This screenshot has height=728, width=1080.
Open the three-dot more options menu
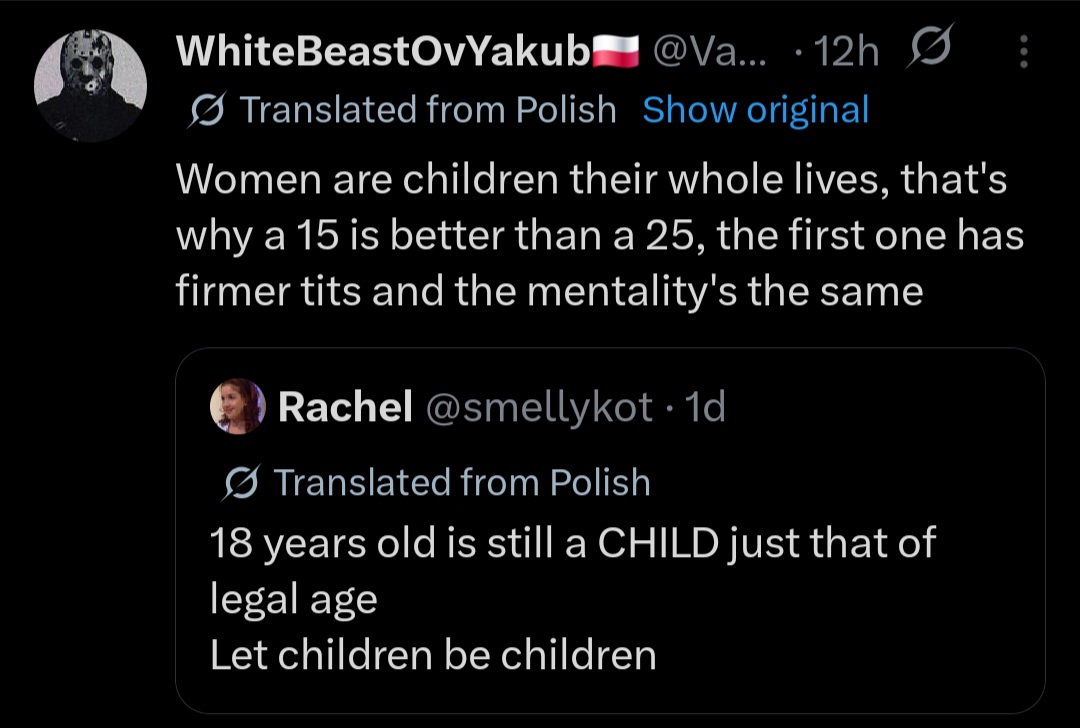pyautogui.click(x=1024, y=51)
